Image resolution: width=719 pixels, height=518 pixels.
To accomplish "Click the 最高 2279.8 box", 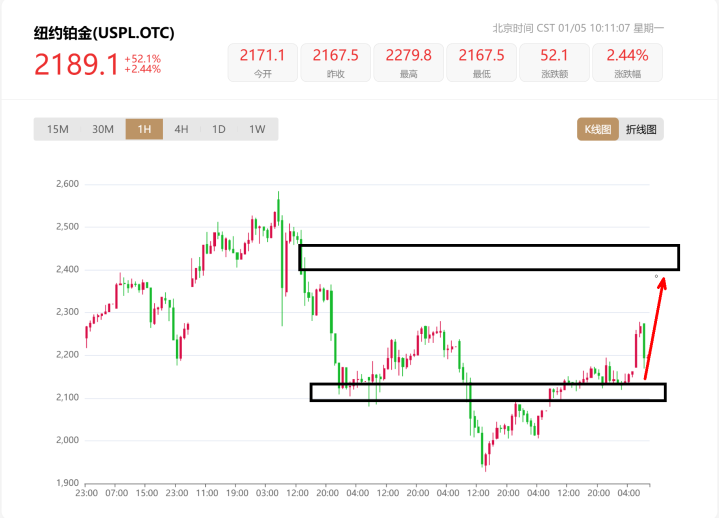I will pyautogui.click(x=408, y=62).
